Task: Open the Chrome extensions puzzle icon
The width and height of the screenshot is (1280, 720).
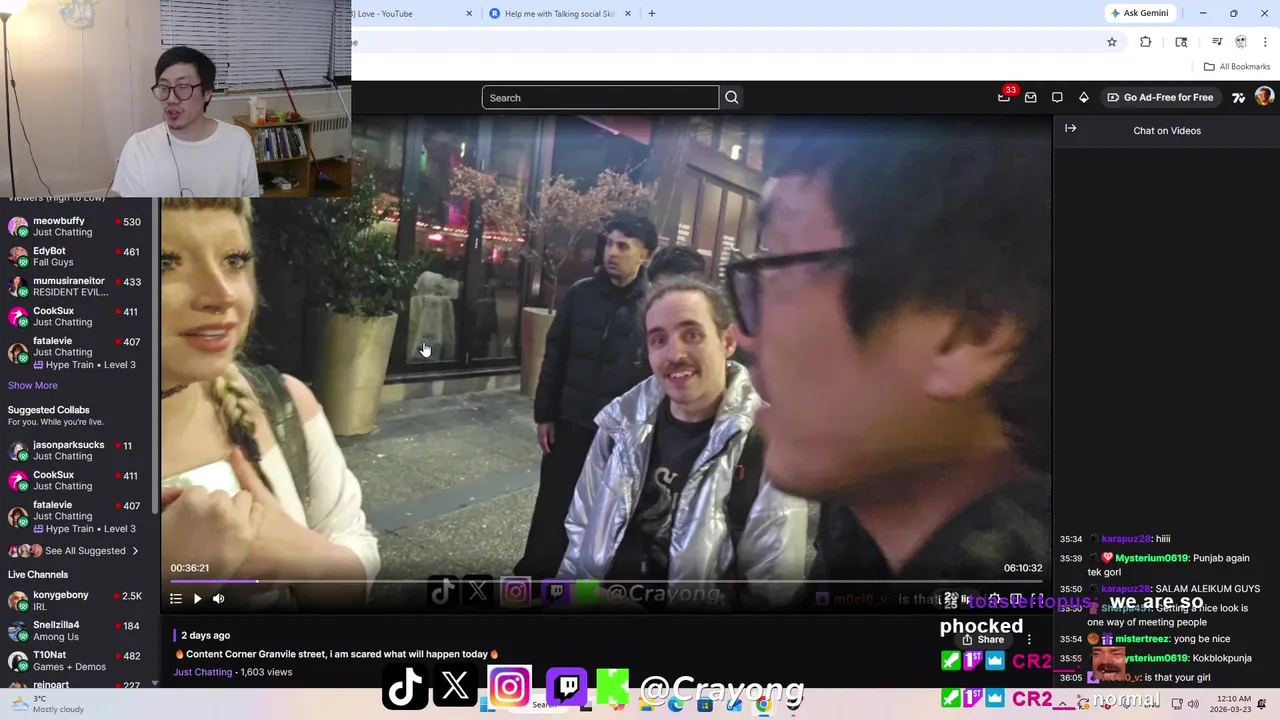Action: tap(1146, 42)
